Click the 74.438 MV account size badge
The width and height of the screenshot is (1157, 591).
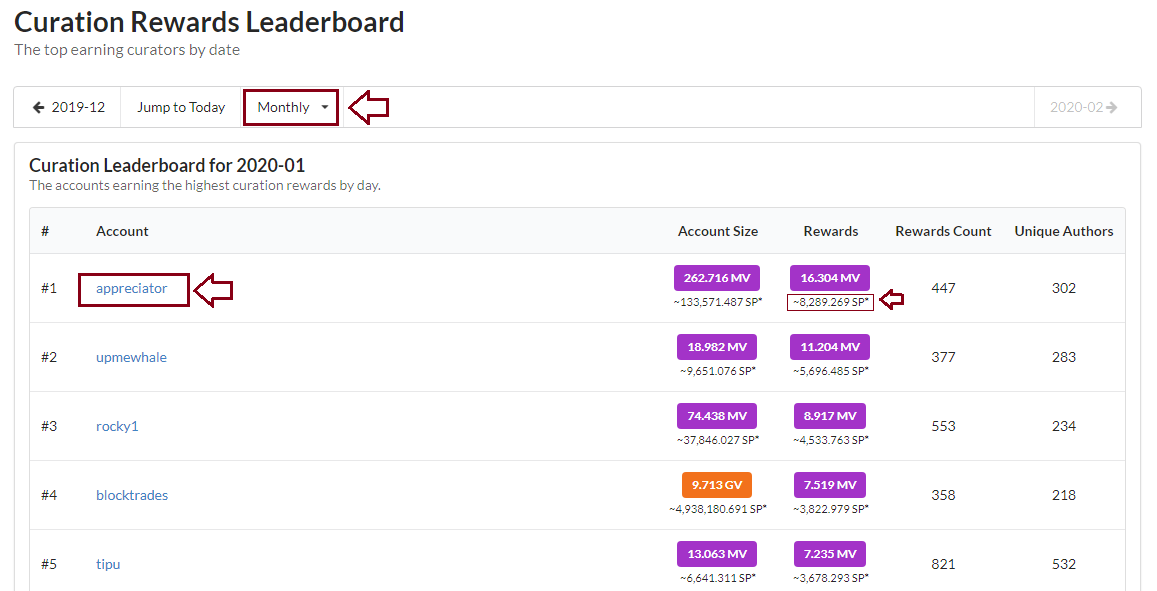tap(717, 416)
